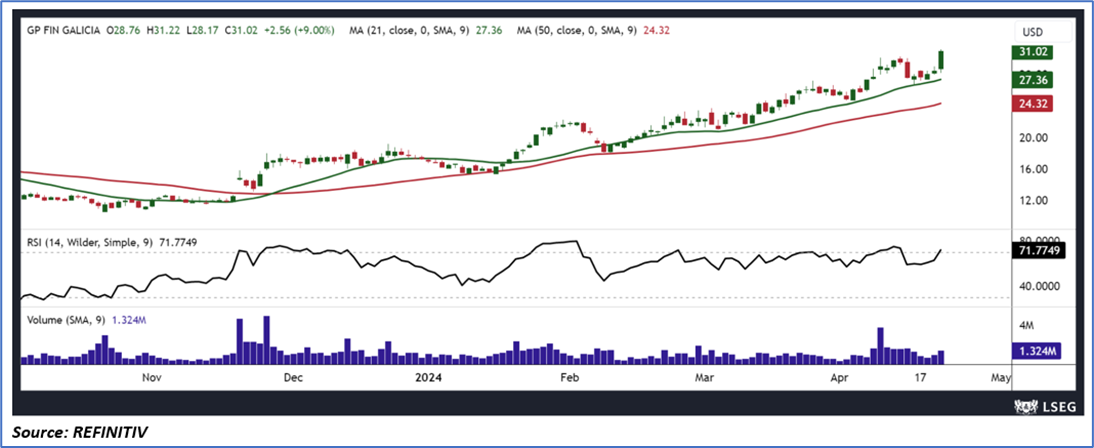Image resolution: width=1094 pixels, height=448 pixels.
Task: Select the Volume (SMA, 9) legend
Action: 88,321
